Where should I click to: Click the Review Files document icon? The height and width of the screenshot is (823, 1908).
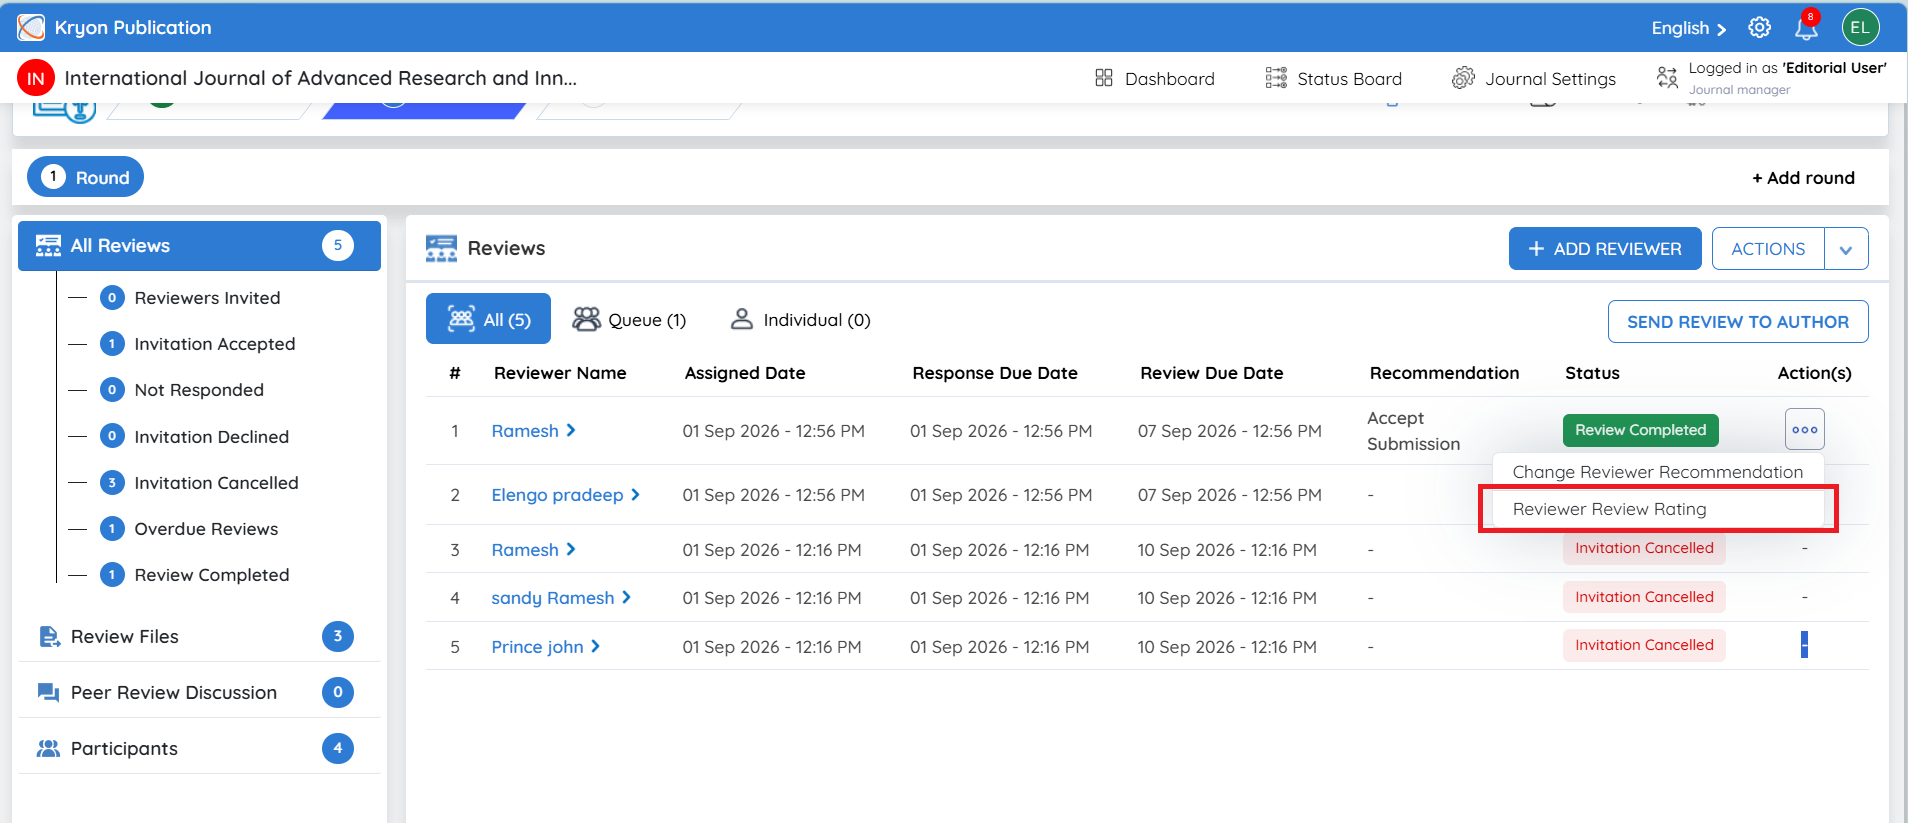click(49, 637)
